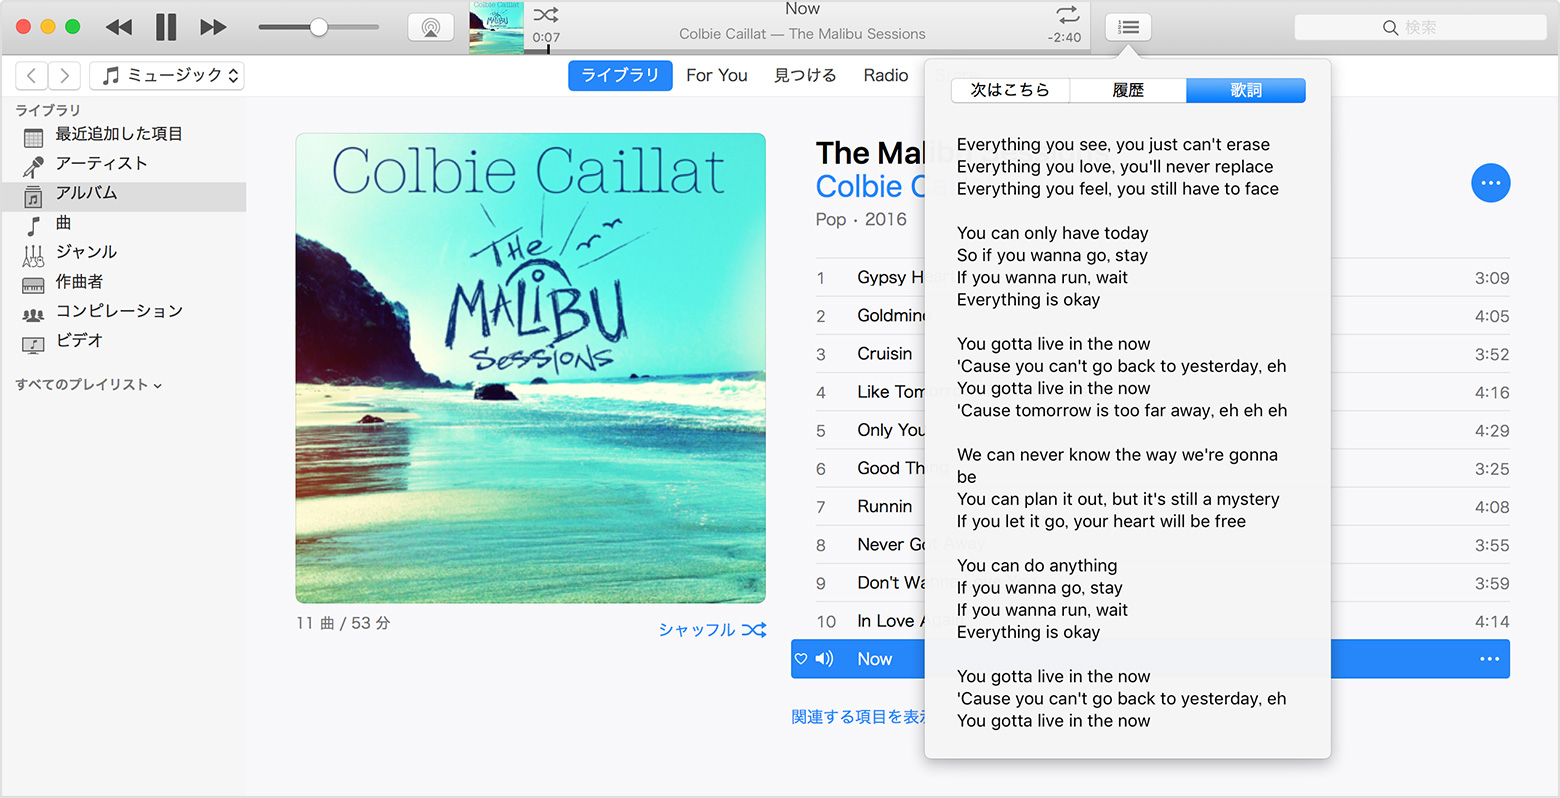Open the AirPlay device selector
Image resolution: width=1560 pixels, height=798 pixels.
[430, 26]
